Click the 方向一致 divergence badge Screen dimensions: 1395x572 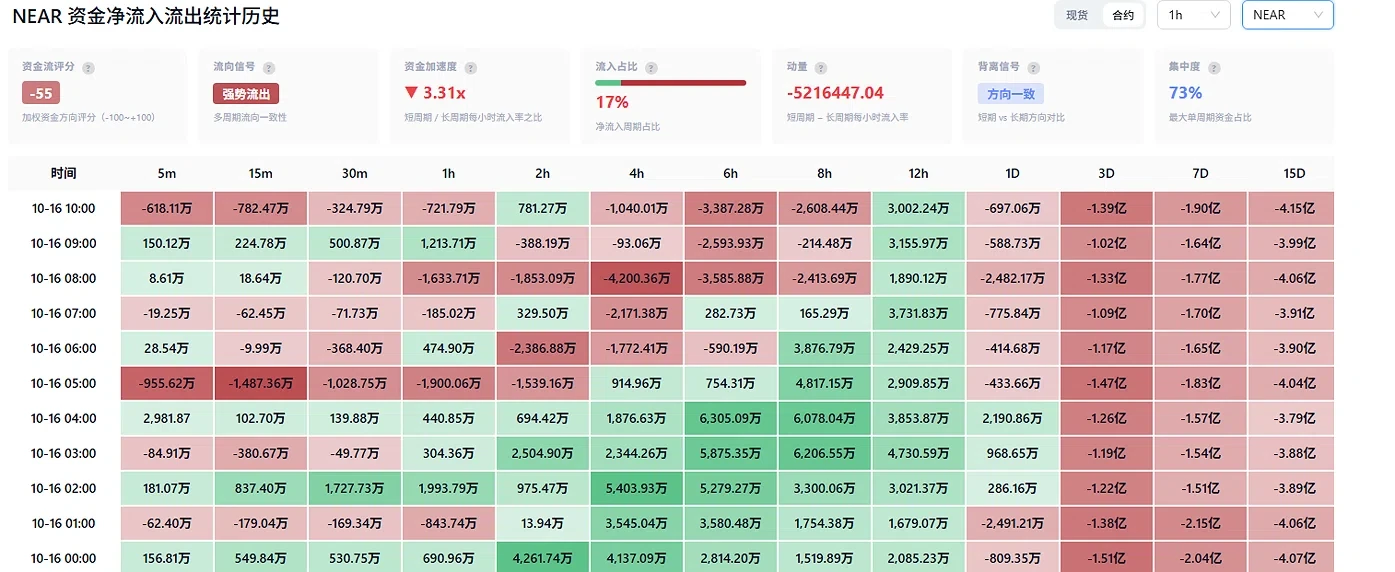point(1011,94)
